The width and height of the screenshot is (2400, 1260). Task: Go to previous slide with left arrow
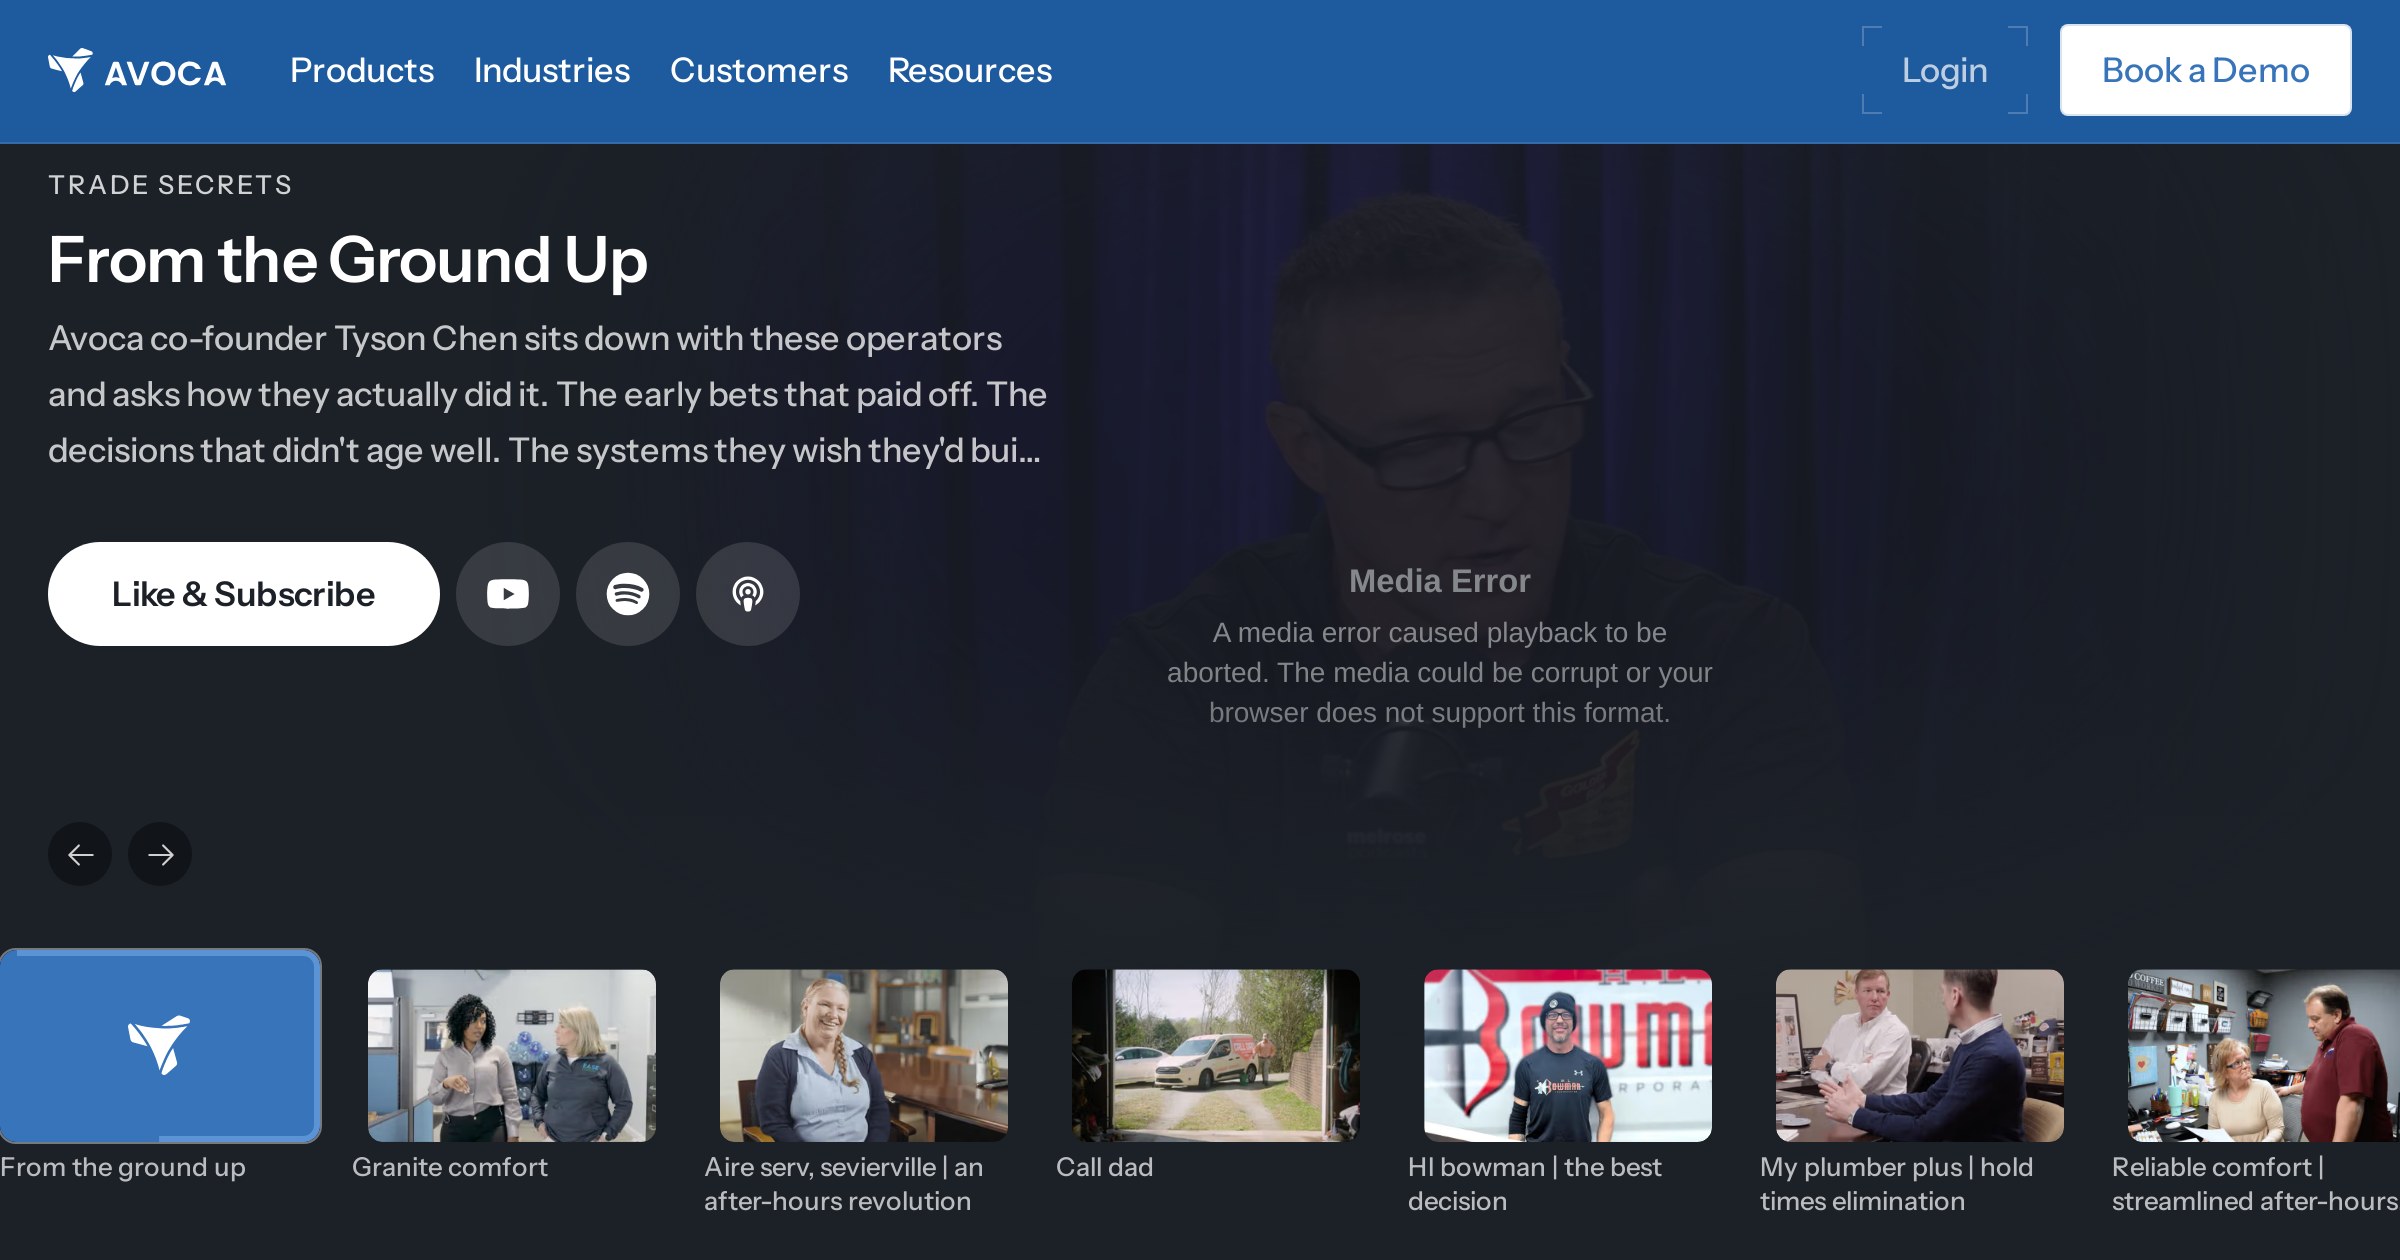point(80,854)
